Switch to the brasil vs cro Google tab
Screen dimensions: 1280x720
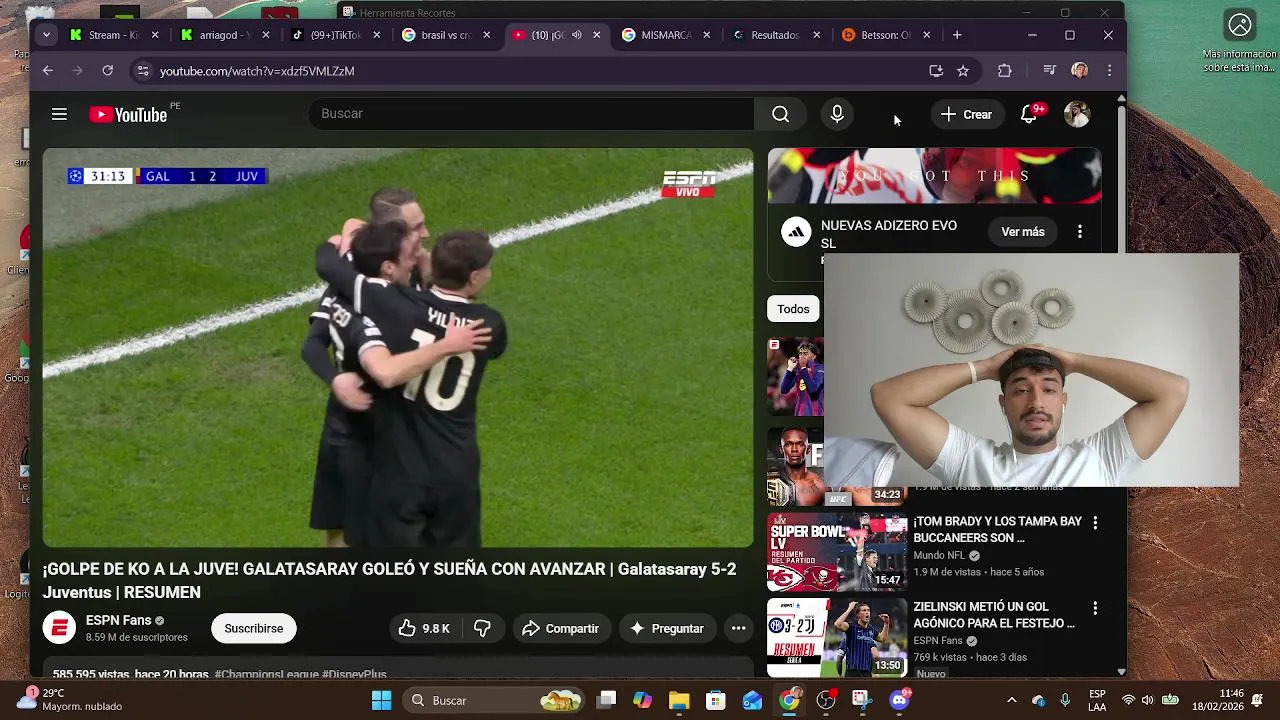(x=446, y=35)
